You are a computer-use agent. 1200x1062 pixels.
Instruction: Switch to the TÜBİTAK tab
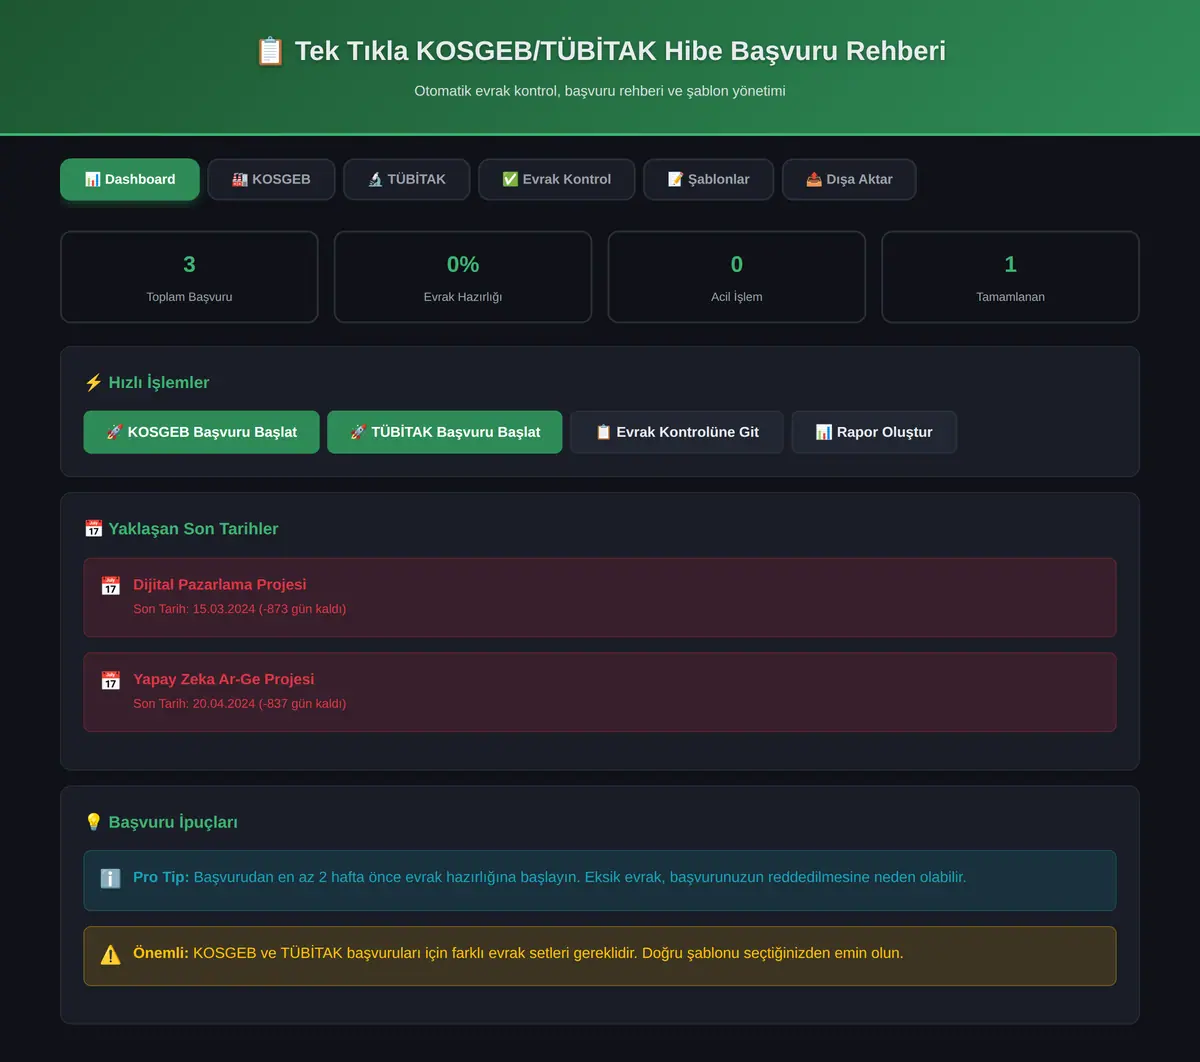[407, 179]
